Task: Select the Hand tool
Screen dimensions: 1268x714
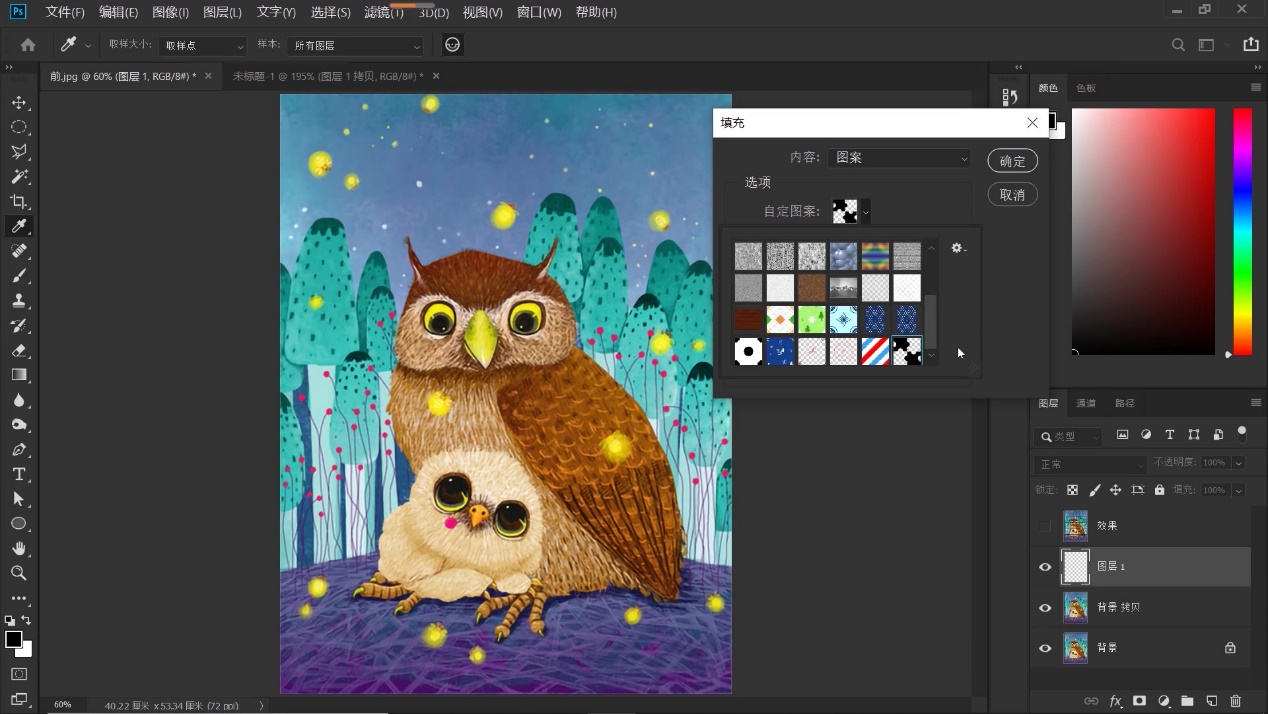Action: point(19,548)
